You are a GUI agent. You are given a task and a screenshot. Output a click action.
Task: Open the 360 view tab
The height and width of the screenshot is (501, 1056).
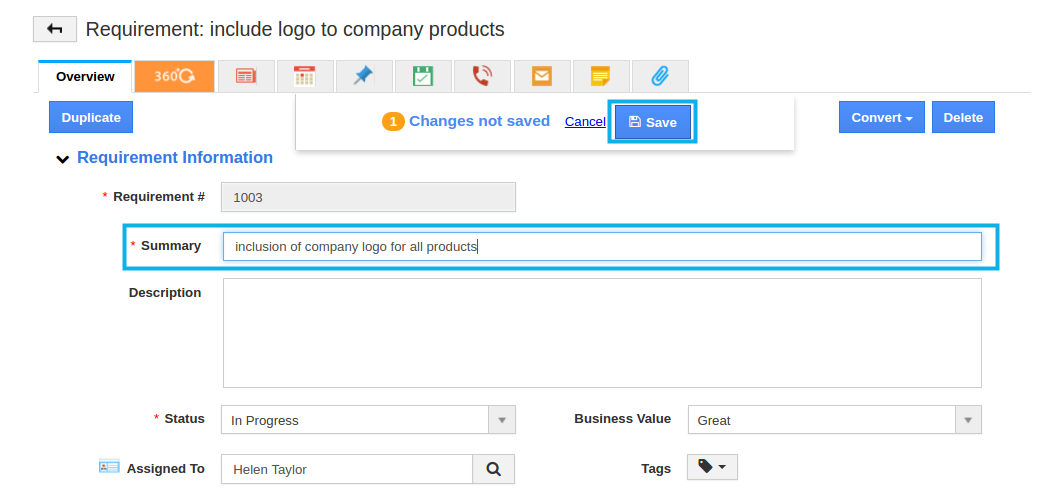coord(174,76)
